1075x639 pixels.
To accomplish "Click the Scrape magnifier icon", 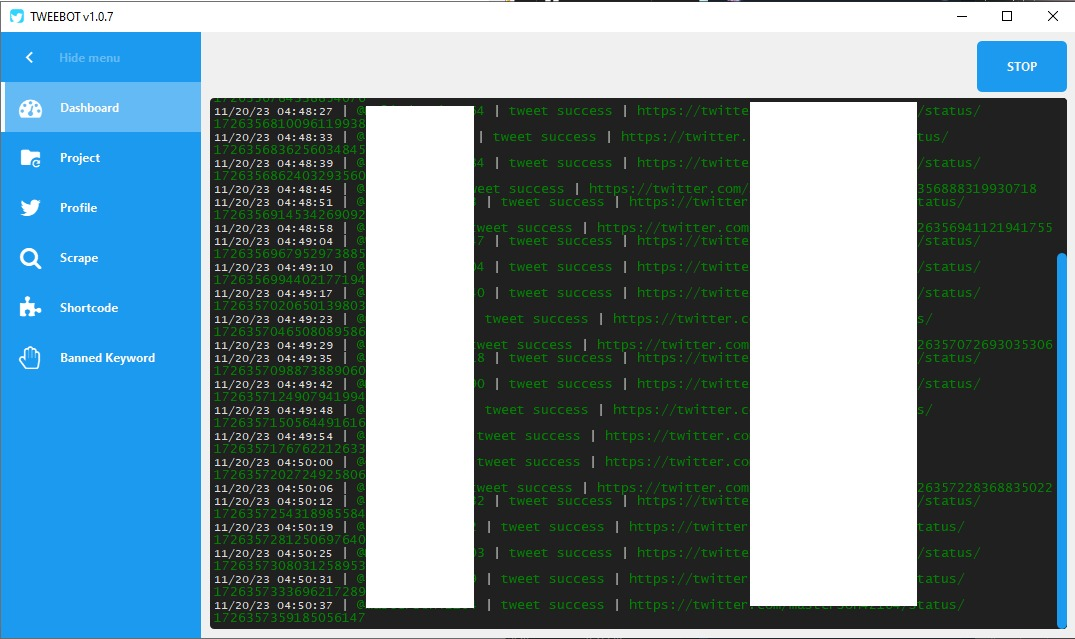I will coord(30,258).
